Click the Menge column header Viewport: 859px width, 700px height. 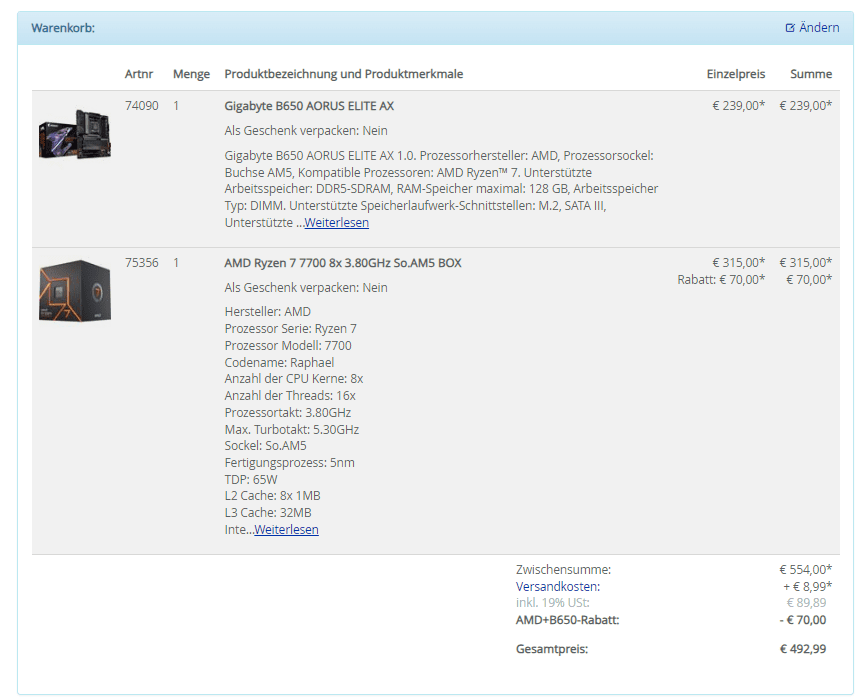(191, 74)
